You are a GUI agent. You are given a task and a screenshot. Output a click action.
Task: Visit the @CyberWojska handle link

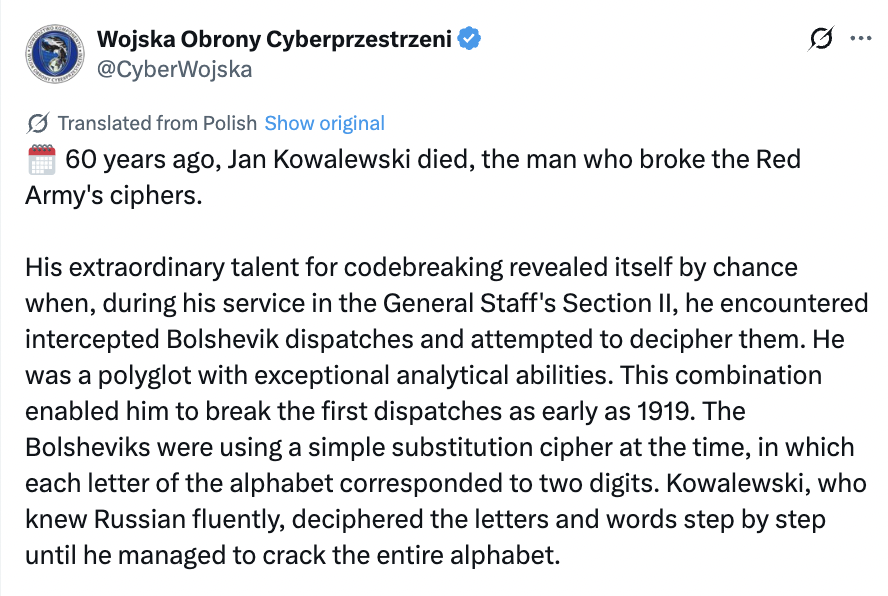tap(174, 69)
